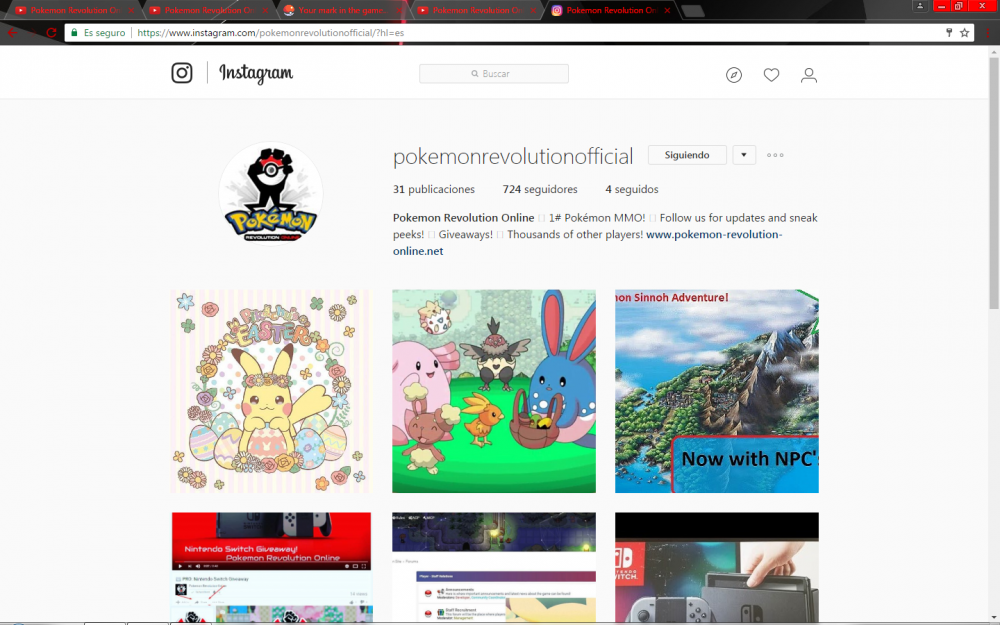Open the three-dots options menu on profile
The height and width of the screenshot is (625, 1000).
click(x=775, y=155)
